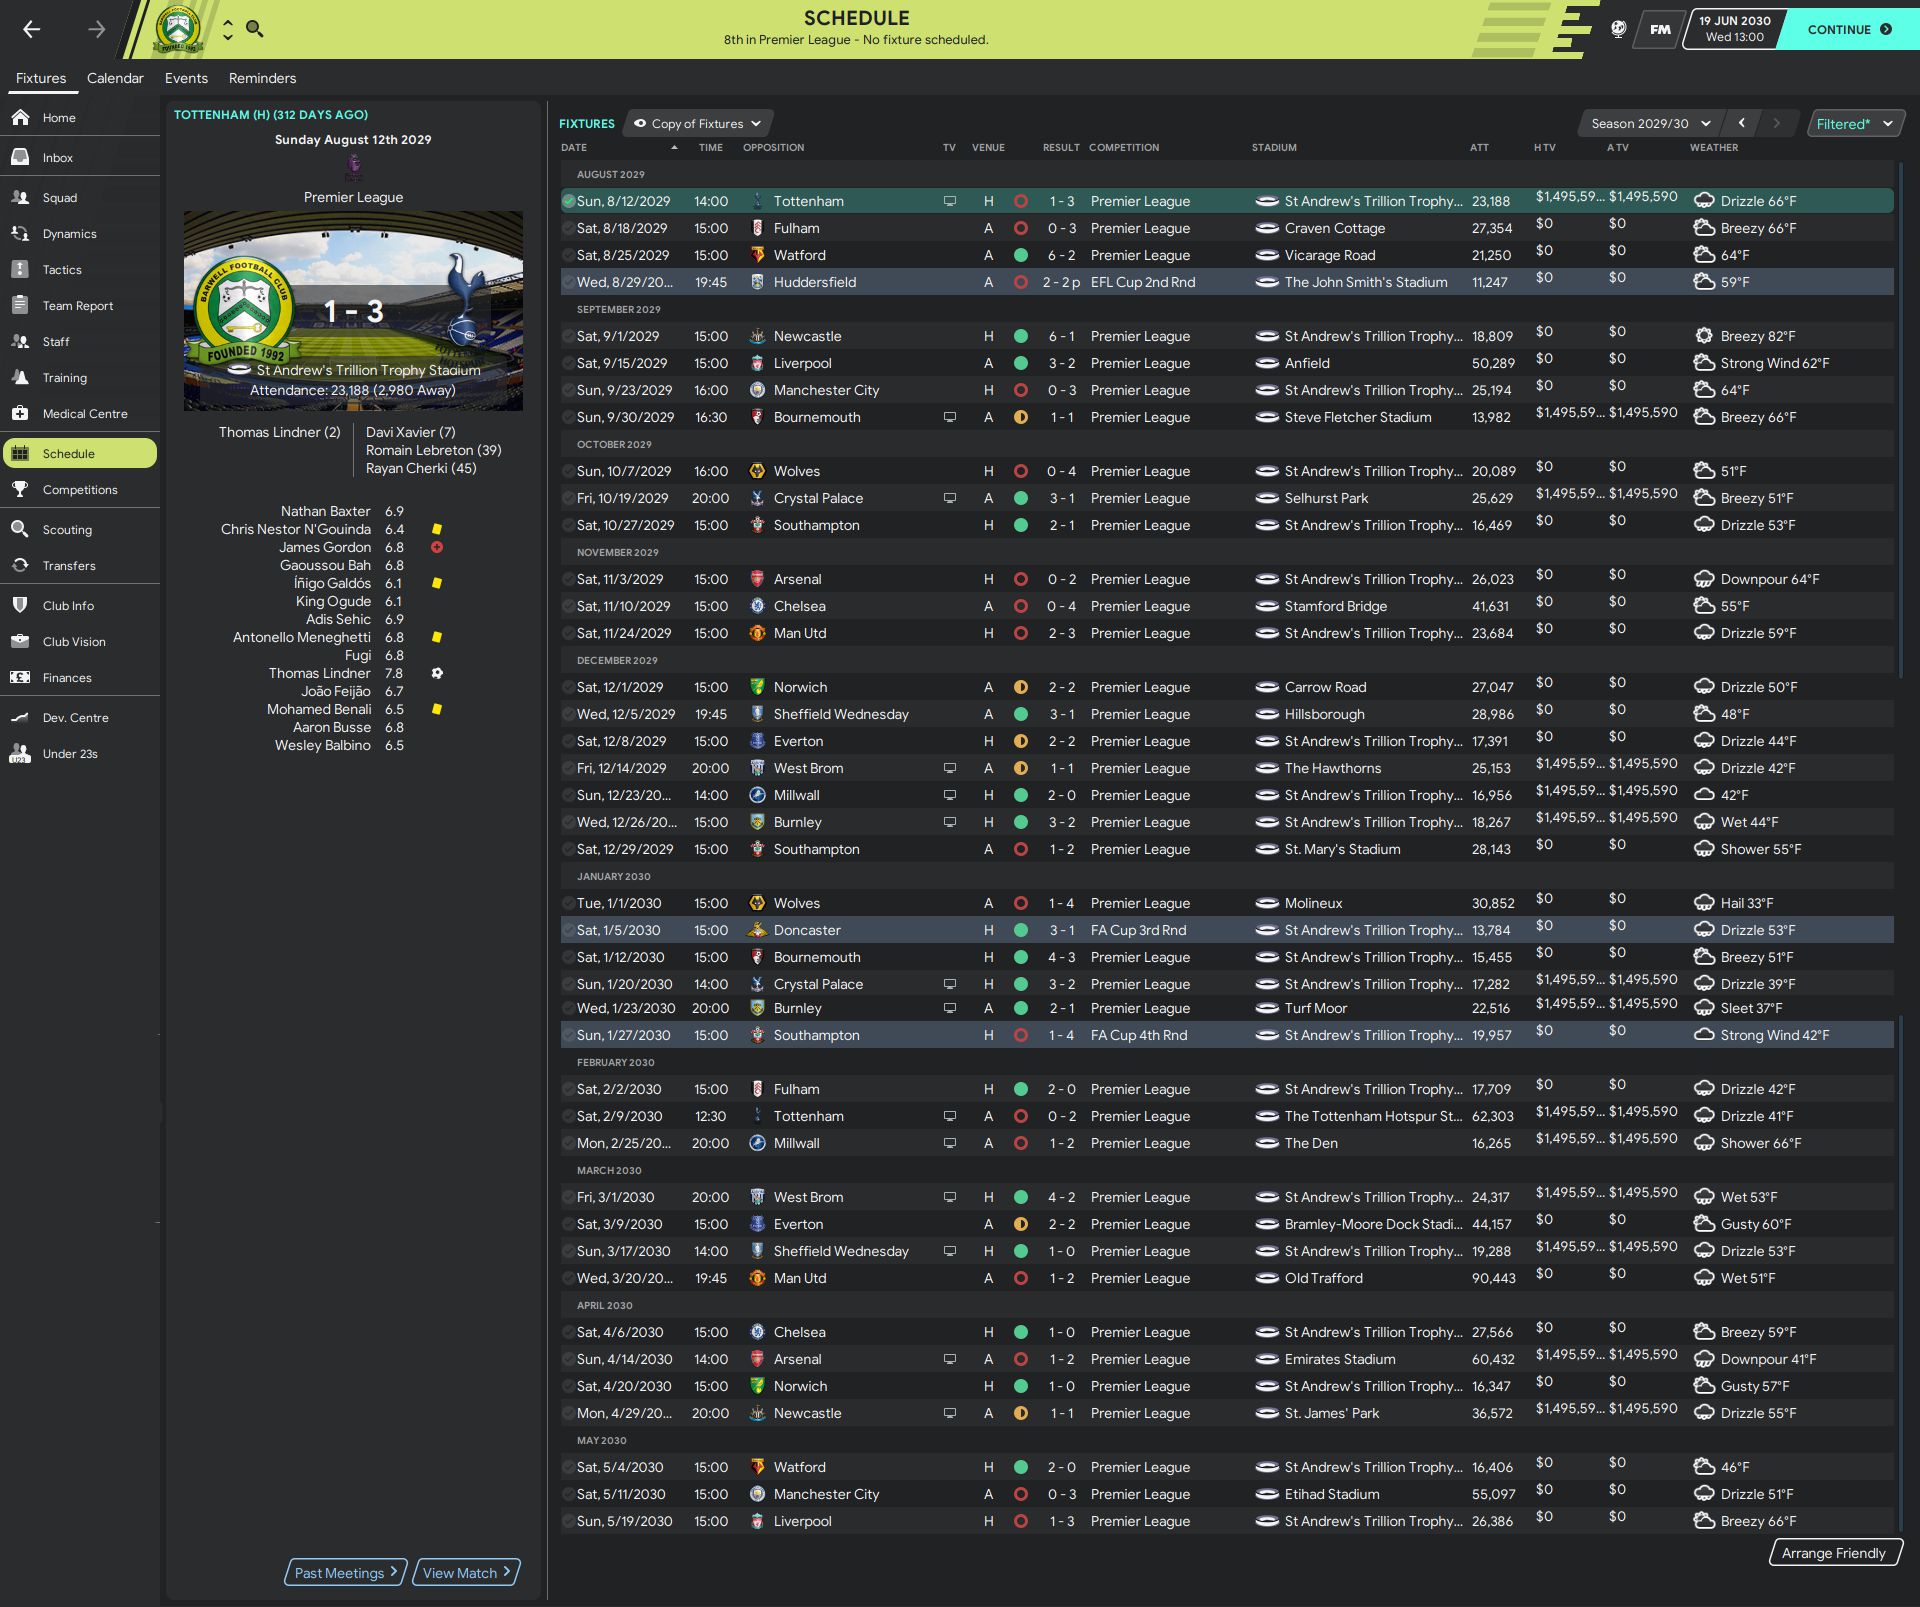Open Copy of Fixtures view dropdown
Image resolution: width=1920 pixels, height=1607 pixels.
[698, 124]
